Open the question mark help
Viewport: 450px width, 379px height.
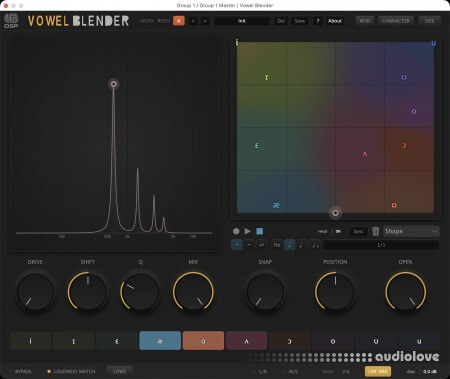tap(318, 21)
